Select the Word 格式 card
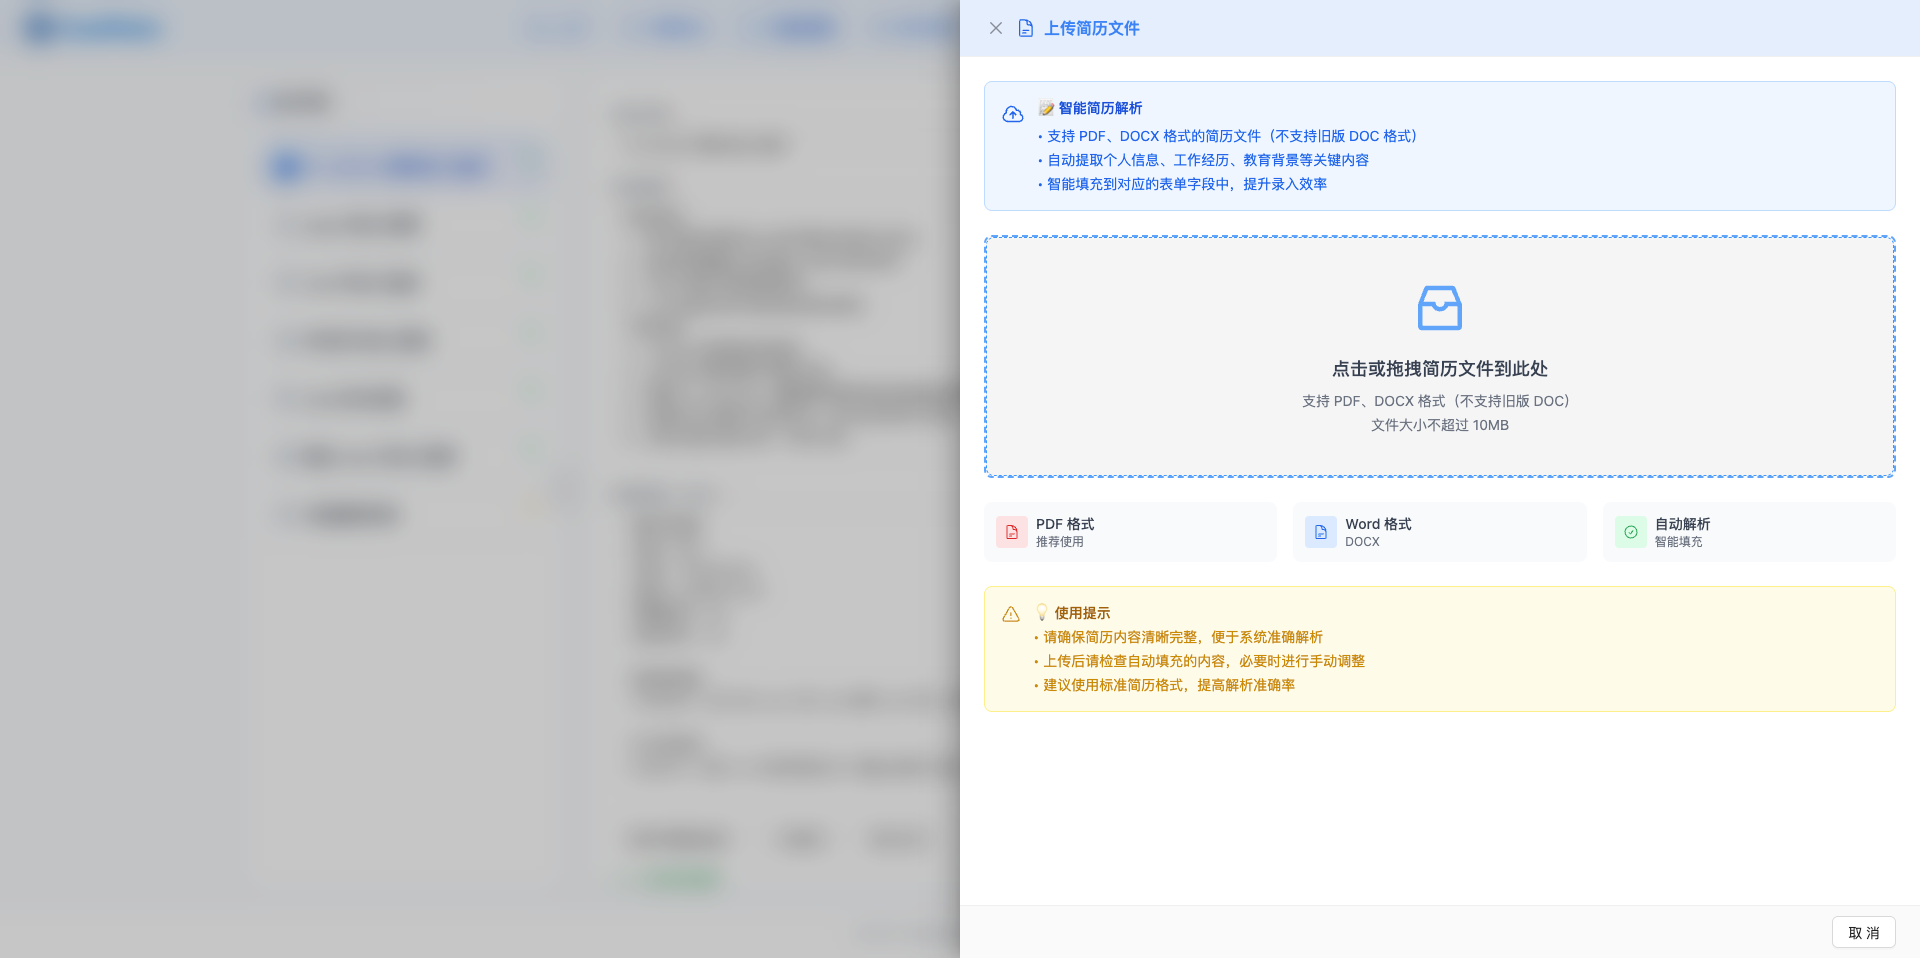 (x=1439, y=531)
